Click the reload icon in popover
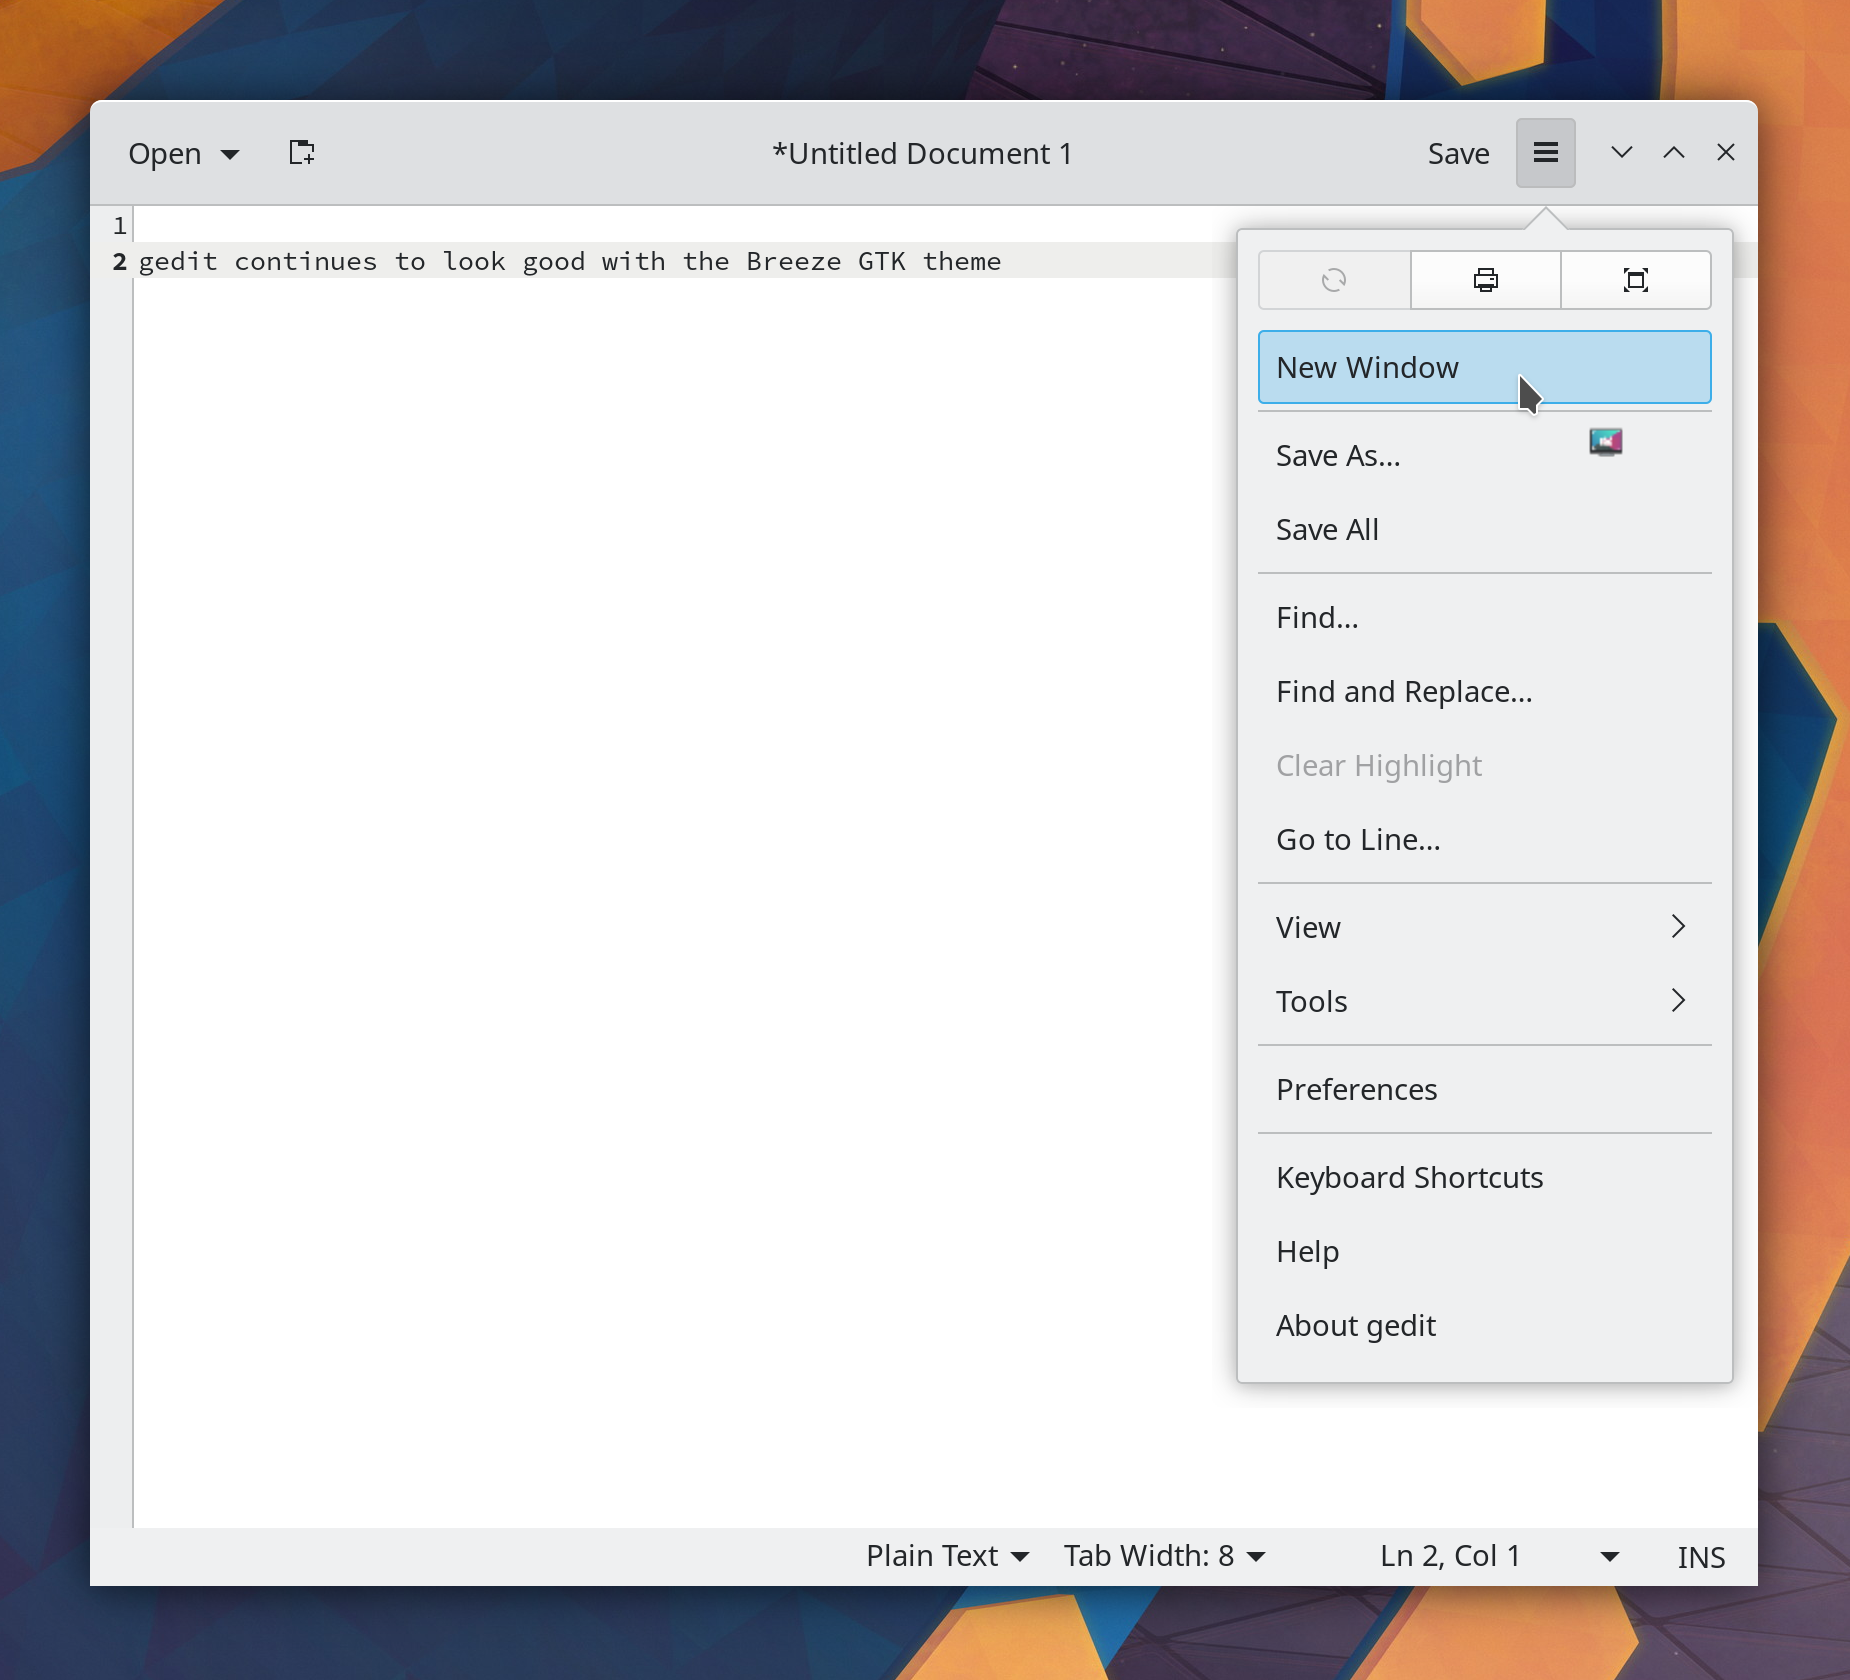The height and width of the screenshot is (1680, 1850). coord(1334,280)
